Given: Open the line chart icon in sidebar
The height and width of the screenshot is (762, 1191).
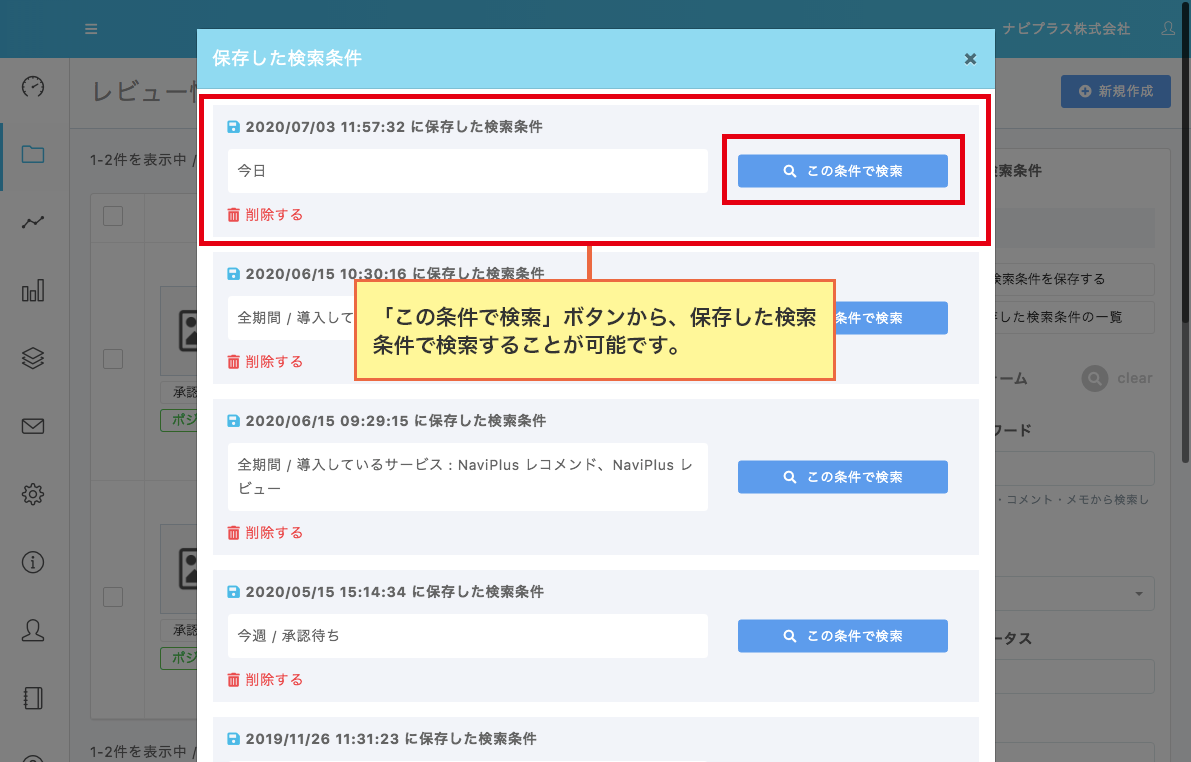Looking at the screenshot, I should point(33,222).
